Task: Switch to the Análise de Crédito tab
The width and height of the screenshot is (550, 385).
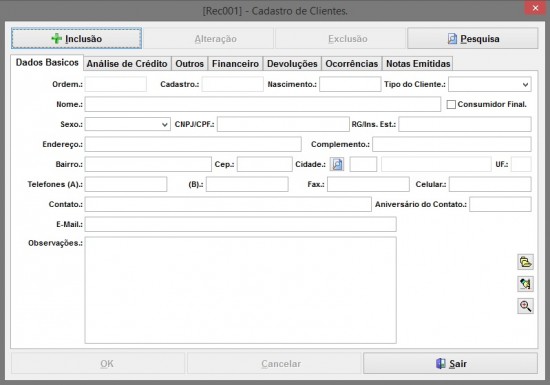Action: tap(127, 63)
